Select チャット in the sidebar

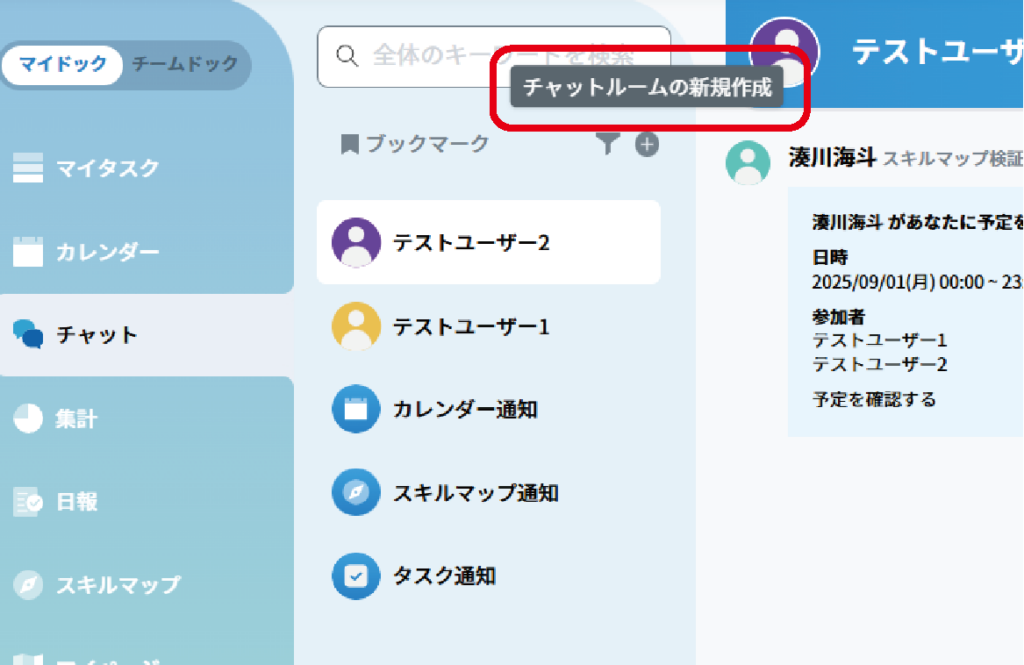coord(147,334)
